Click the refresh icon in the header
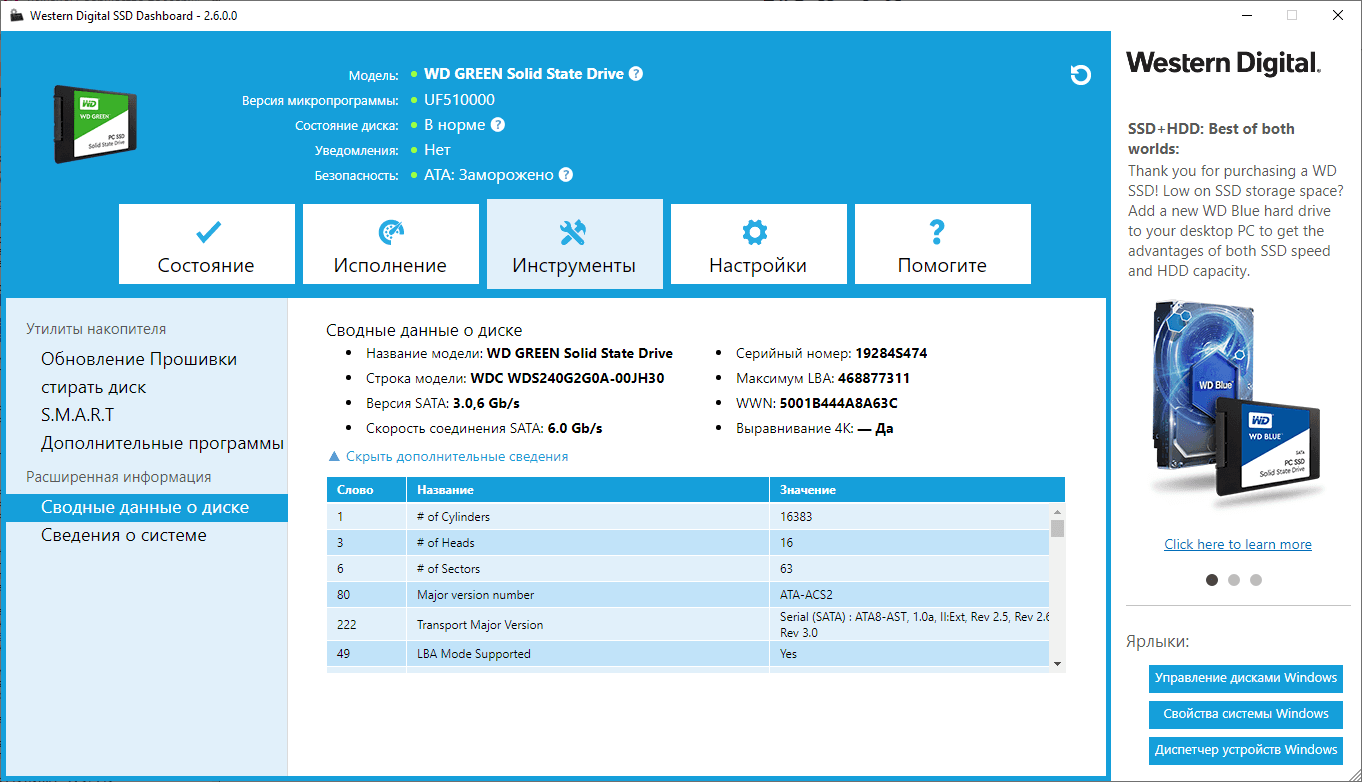Viewport: 1362px width, 782px height. [1080, 75]
